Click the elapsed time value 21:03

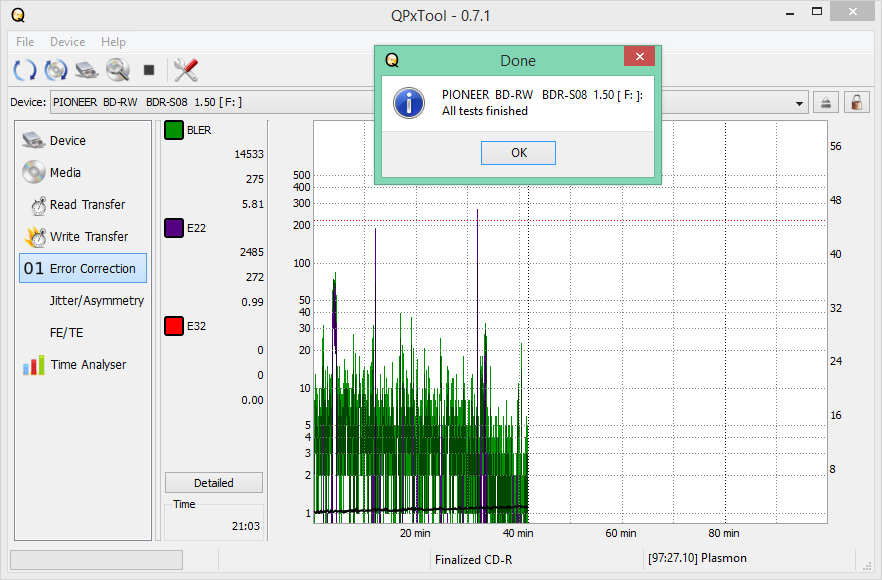click(246, 526)
